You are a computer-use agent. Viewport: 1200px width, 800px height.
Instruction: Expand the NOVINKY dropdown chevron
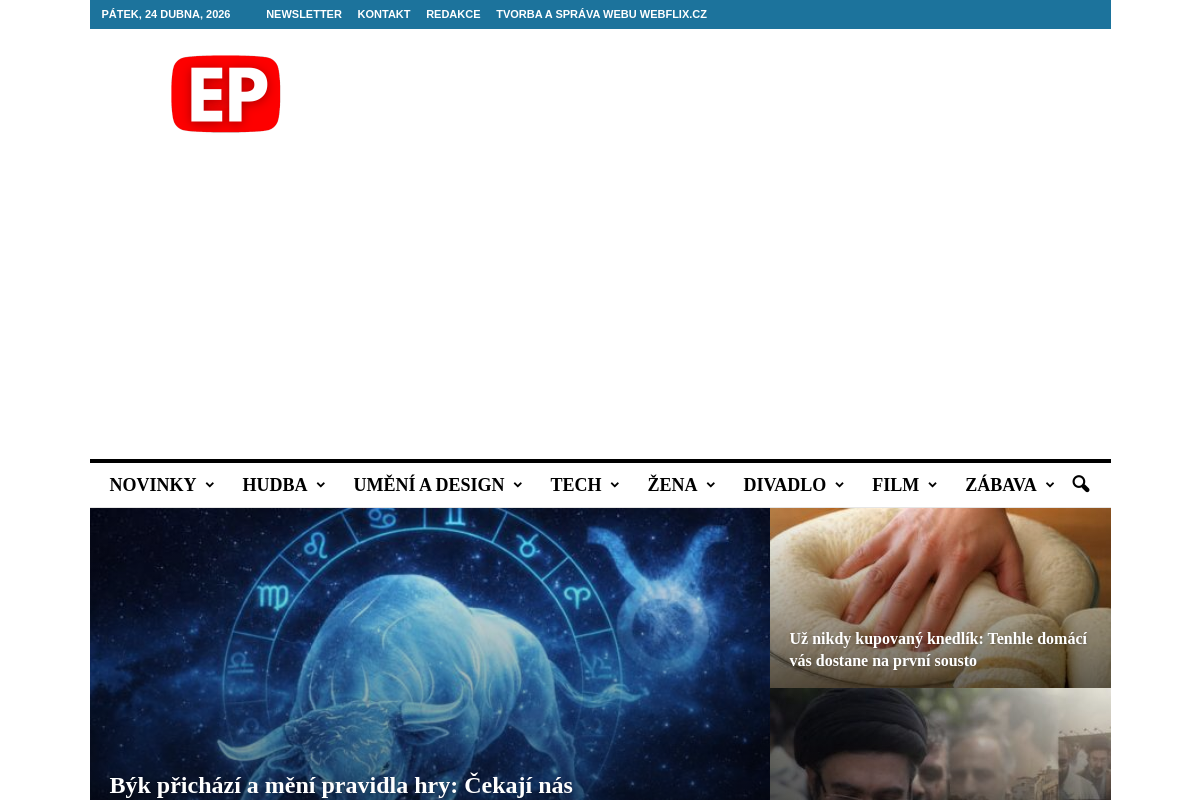(210, 485)
